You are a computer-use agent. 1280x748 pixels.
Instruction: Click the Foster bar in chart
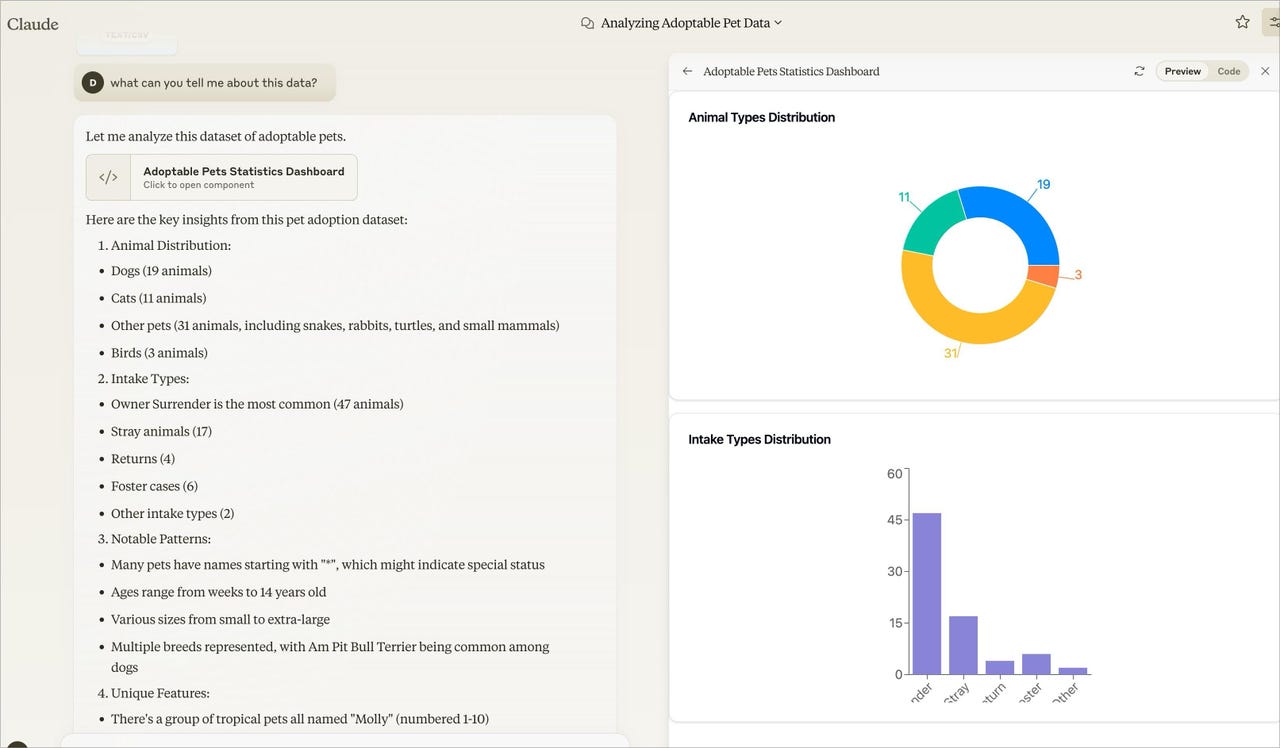pyautogui.click(x=1036, y=664)
